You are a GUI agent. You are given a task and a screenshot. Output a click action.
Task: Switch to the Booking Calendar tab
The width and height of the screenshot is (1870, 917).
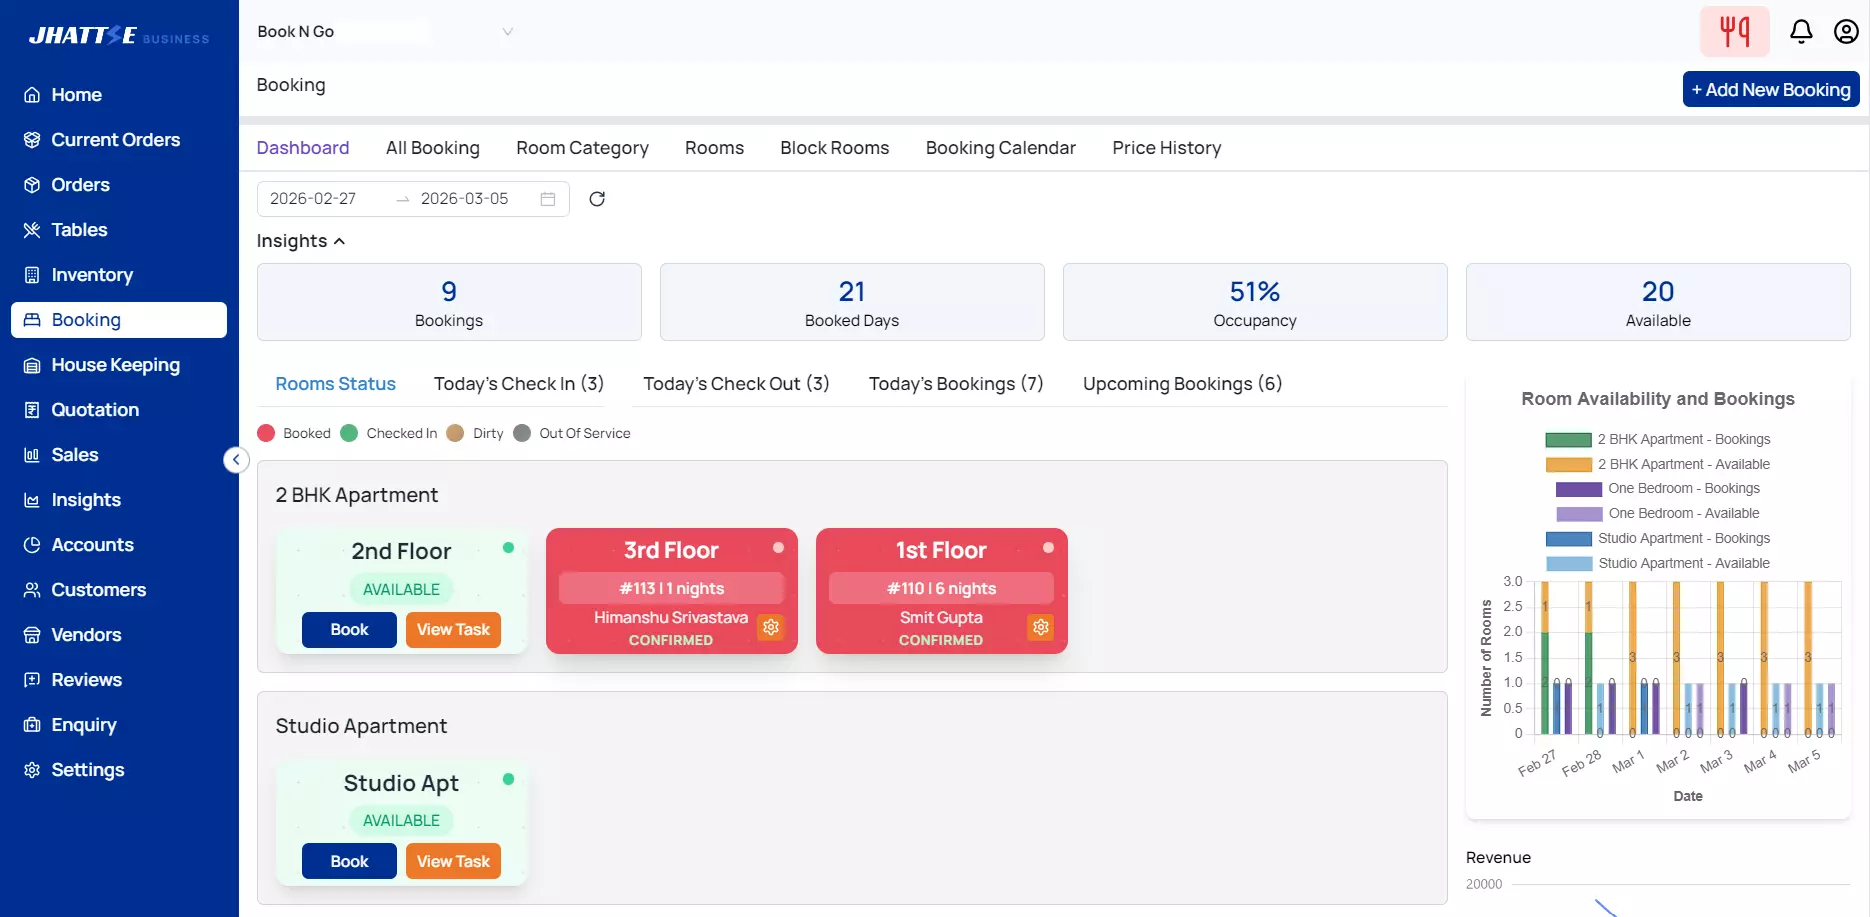pos(1000,148)
